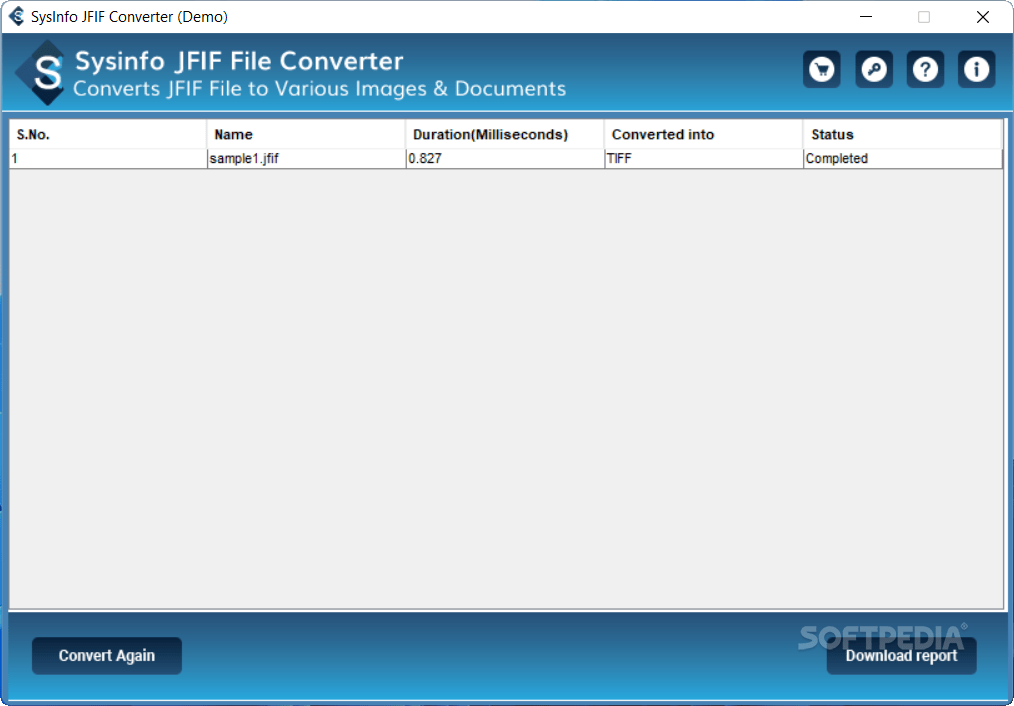Minimize the SysInfo JFIF Converter window
This screenshot has width=1014, height=706.
coord(865,17)
